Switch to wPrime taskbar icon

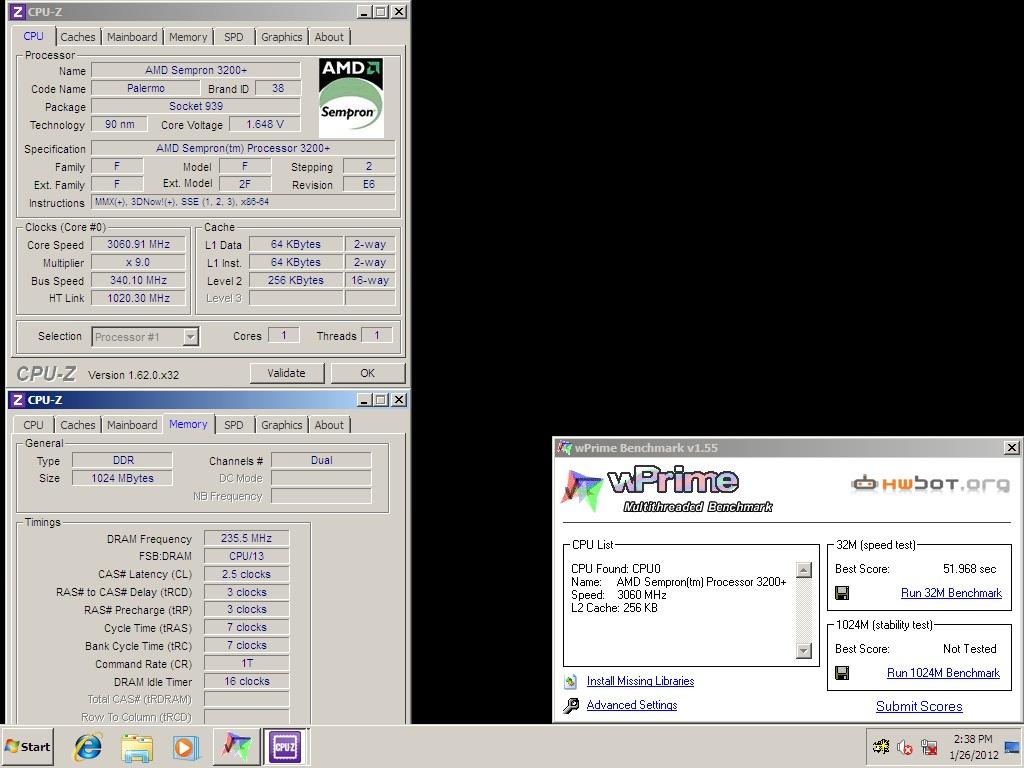(235, 746)
